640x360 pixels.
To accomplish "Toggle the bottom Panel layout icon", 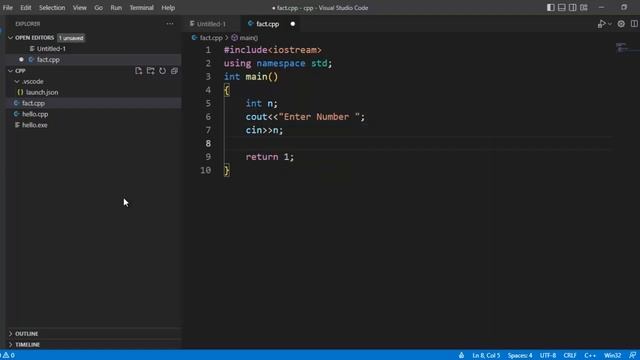I will pos(562,7).
